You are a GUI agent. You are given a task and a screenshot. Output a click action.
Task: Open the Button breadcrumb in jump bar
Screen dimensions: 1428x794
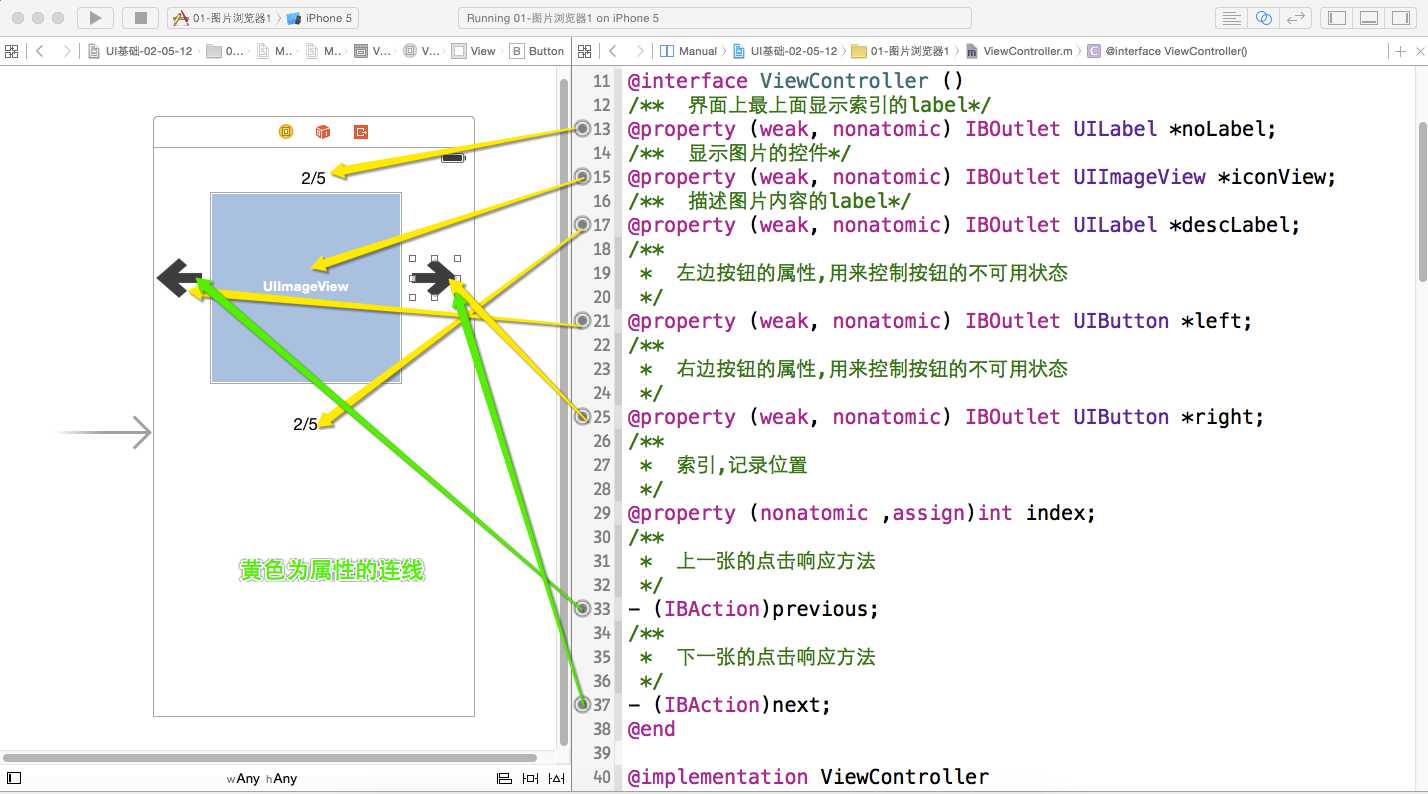coord(537,51)
